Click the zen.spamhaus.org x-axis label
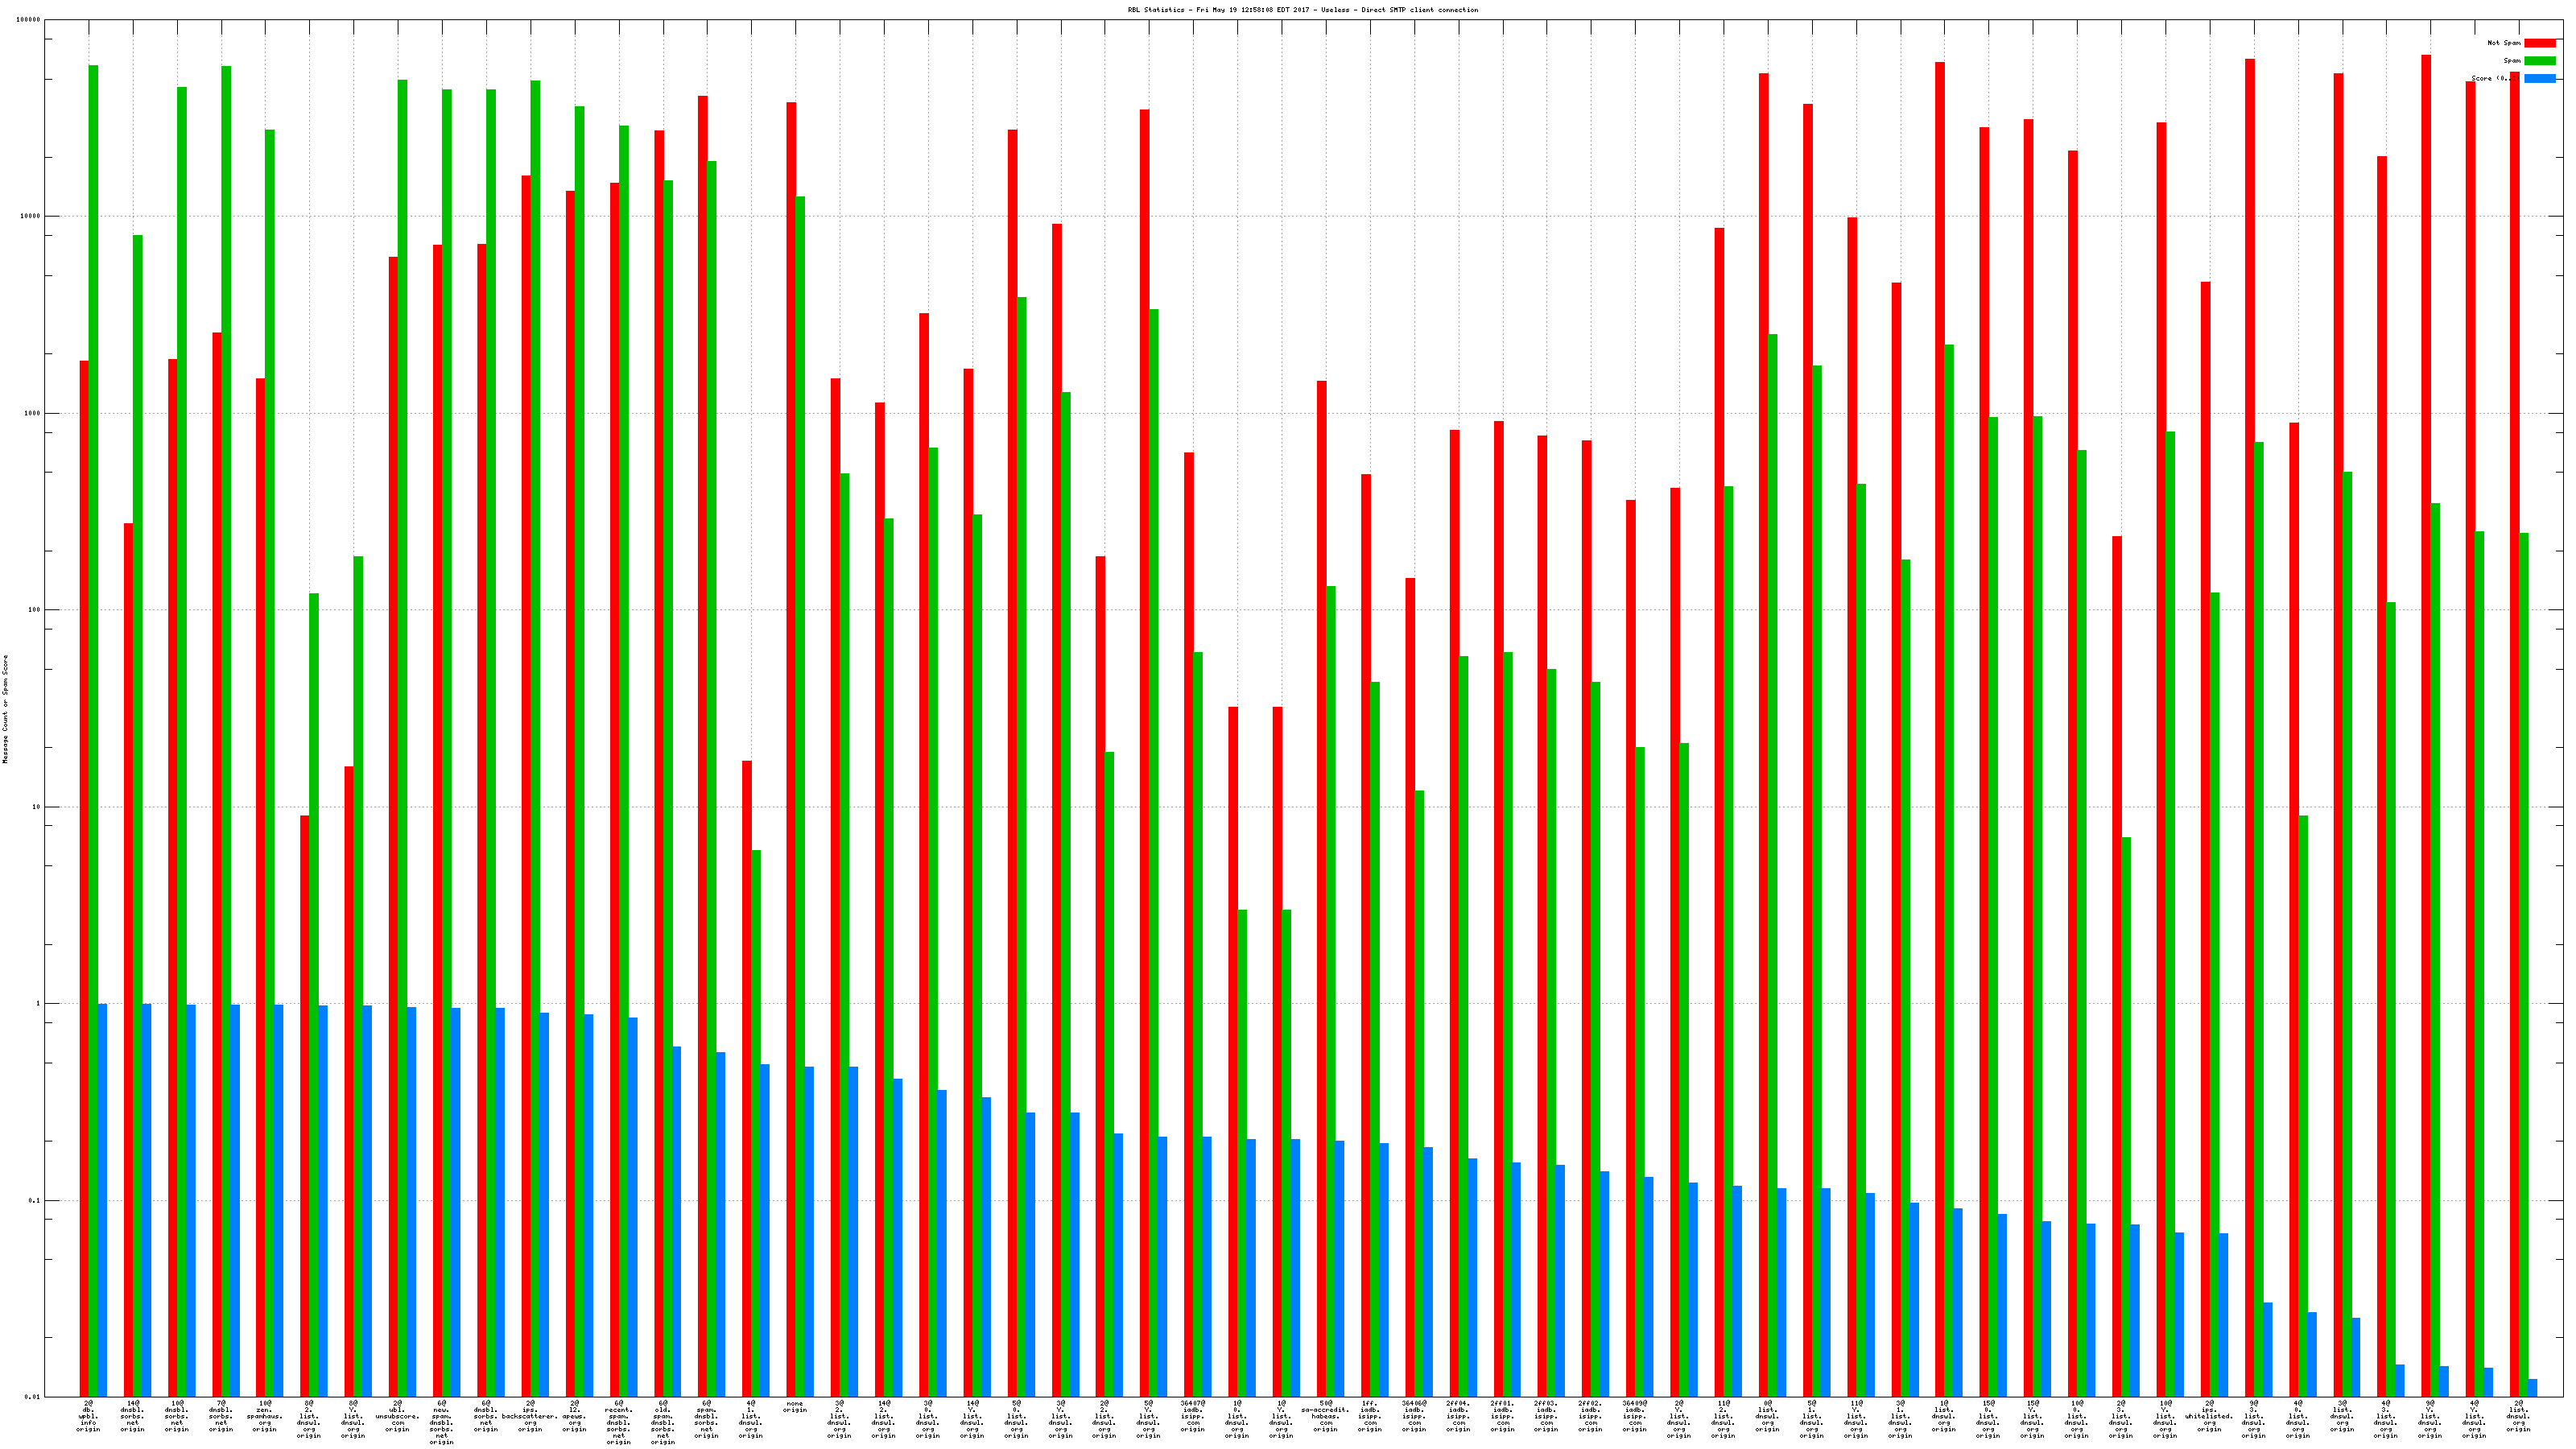The height and width of the screenshot is (1449, 2576). click(264, 1416)
